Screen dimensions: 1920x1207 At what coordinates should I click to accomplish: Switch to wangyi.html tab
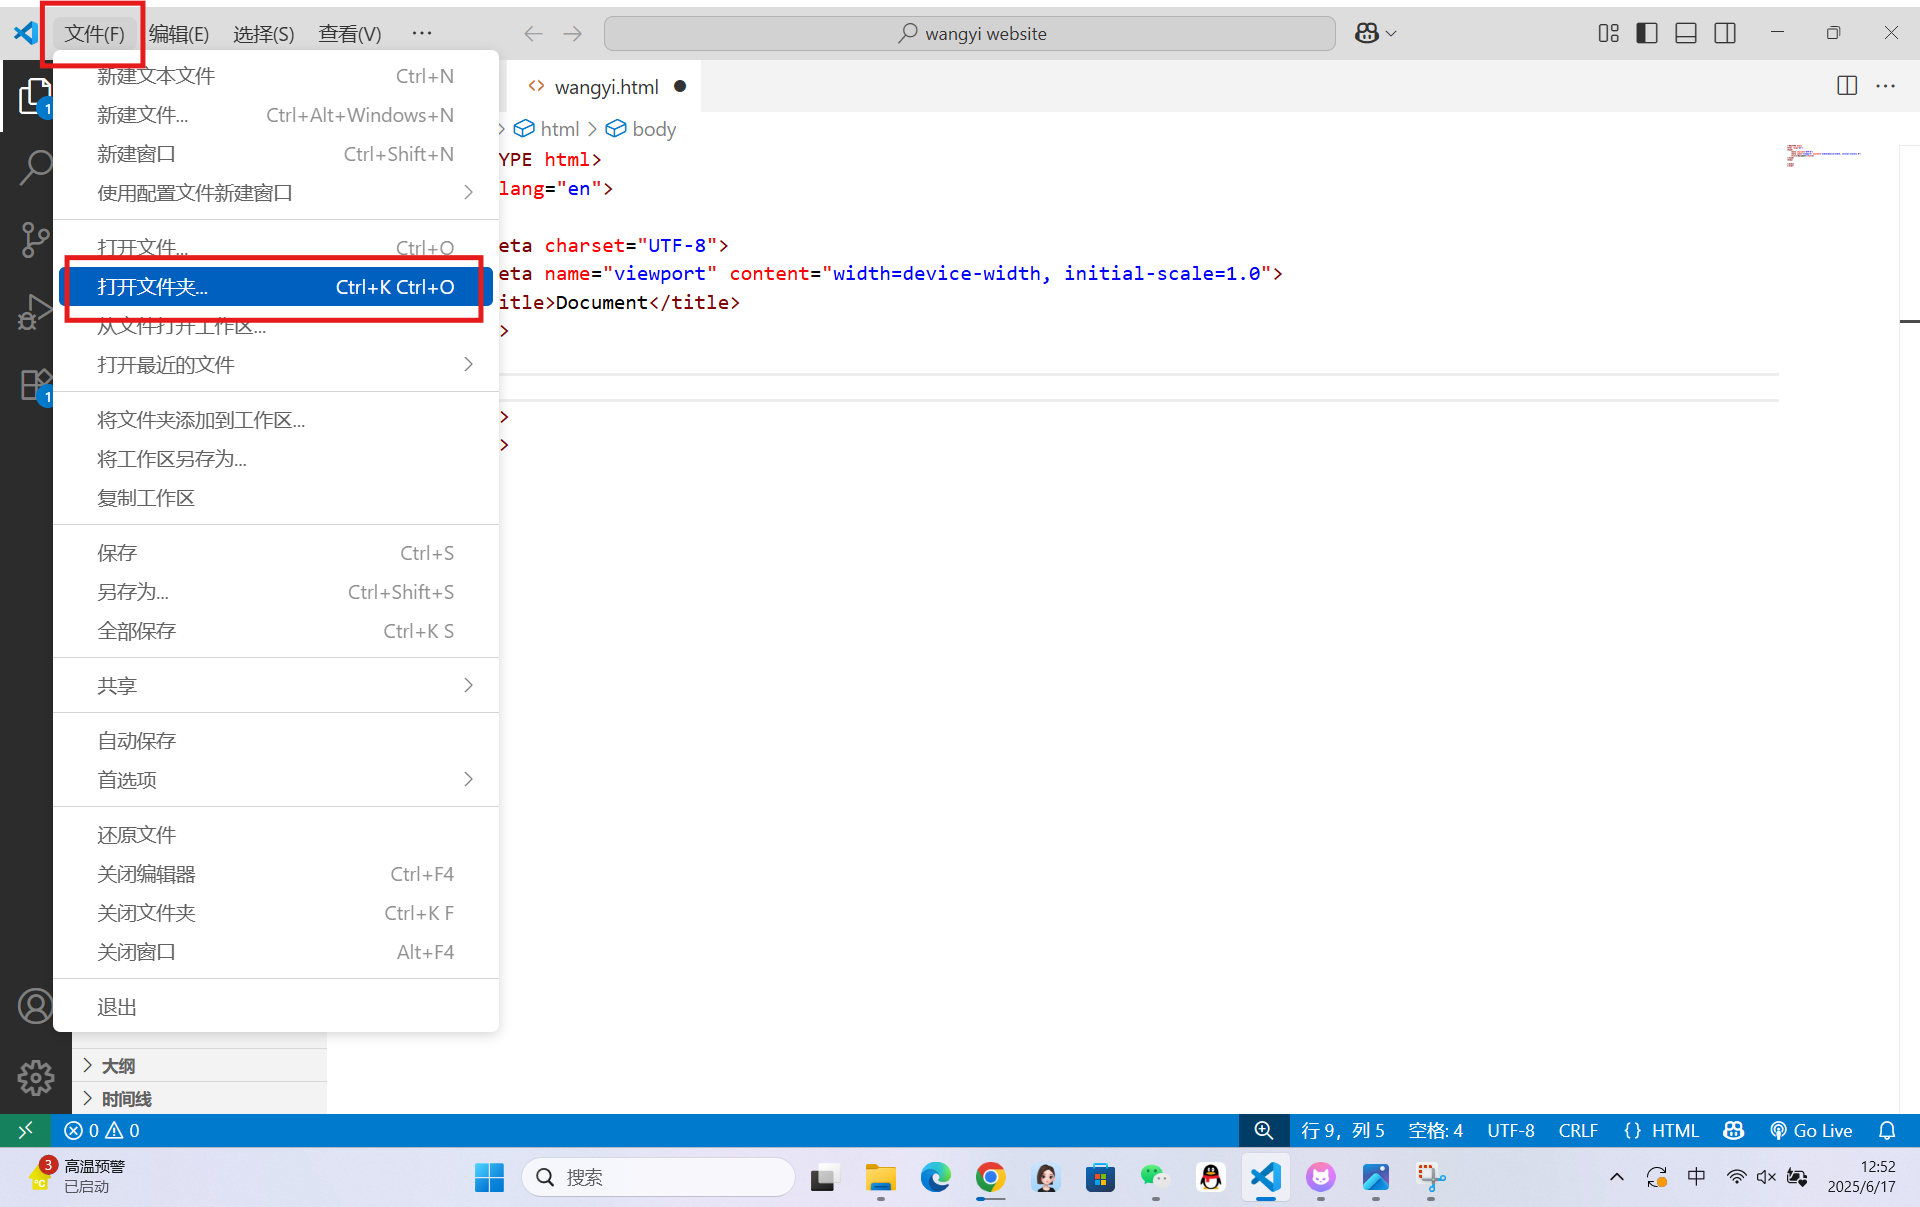pos(605,87)
